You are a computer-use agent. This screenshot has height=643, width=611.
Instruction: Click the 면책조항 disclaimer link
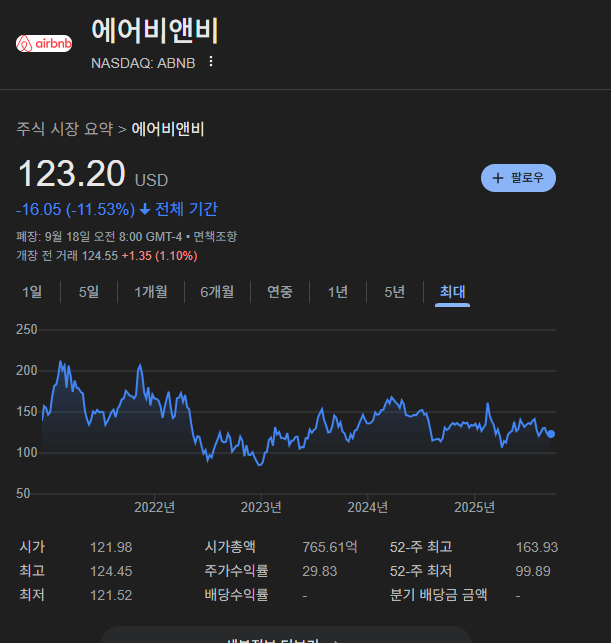coord(215,237)
